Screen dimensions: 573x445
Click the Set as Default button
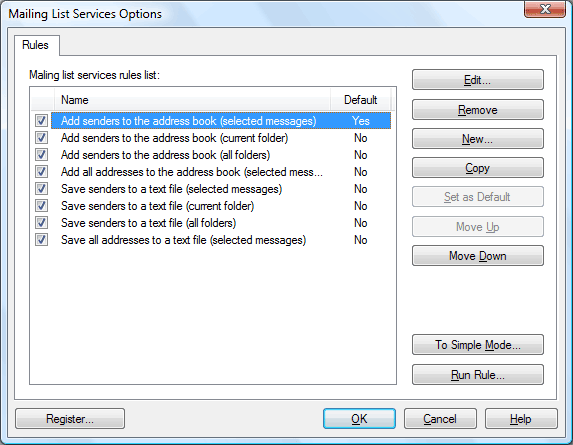point(478,197)
